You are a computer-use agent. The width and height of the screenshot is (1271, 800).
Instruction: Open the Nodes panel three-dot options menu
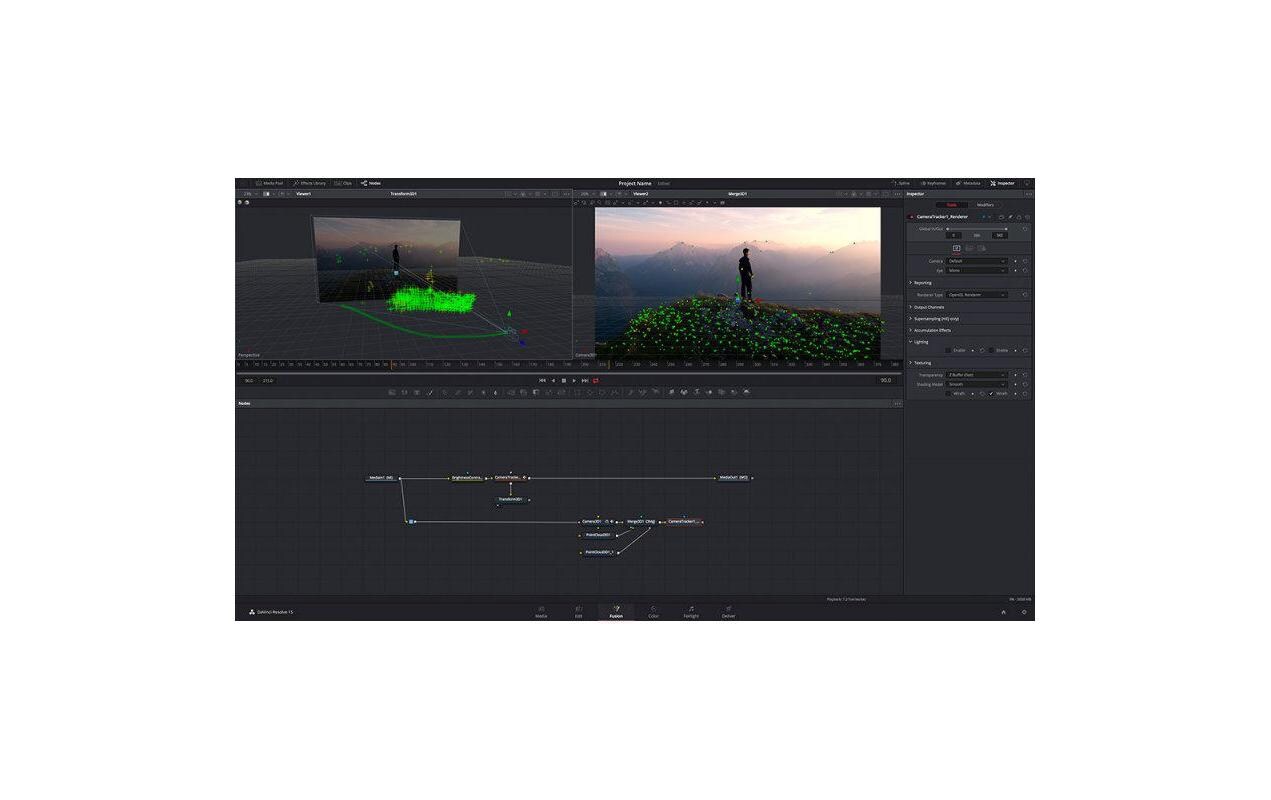coord(897,403)
